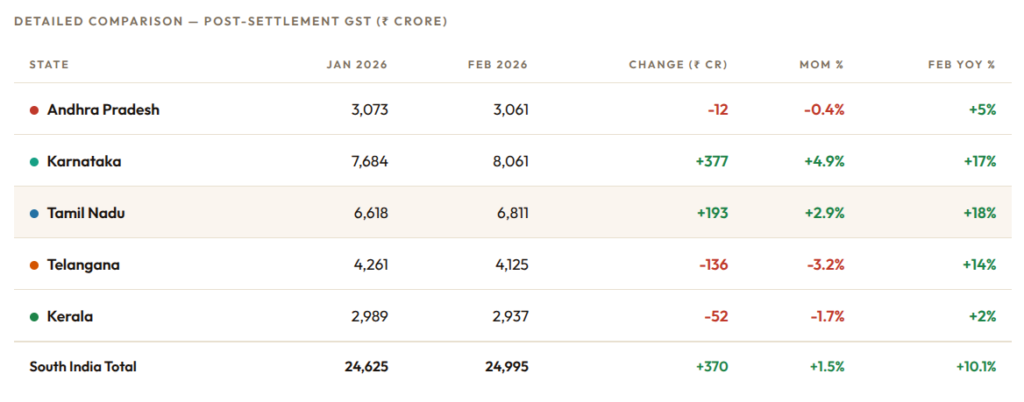The width and height of the screenshot is (1024, 402).
Task: Select the Kerala state name
Action: [x=70, y=317]
